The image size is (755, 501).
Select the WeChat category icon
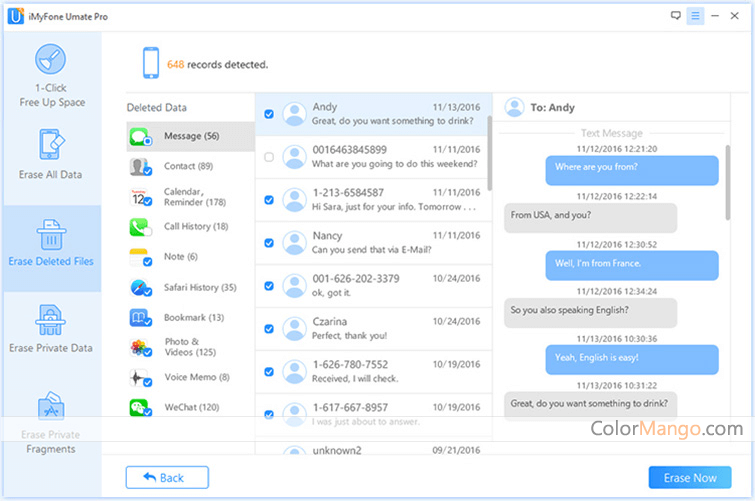140,408
